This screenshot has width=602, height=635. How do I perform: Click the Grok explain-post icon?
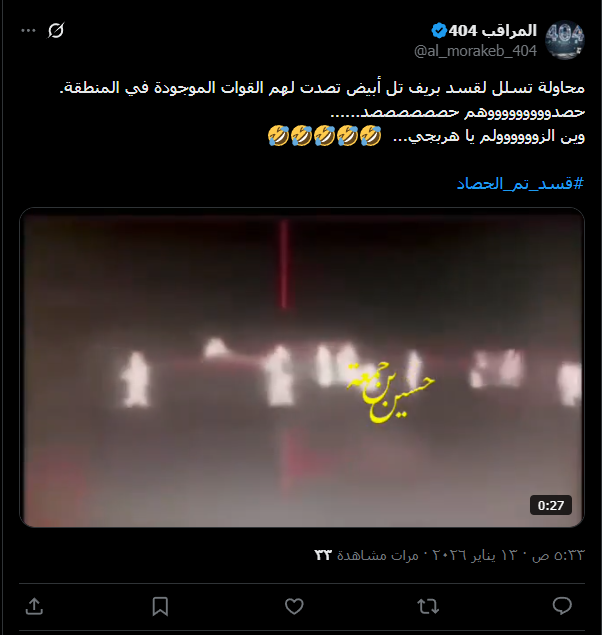tap(56, 30)
